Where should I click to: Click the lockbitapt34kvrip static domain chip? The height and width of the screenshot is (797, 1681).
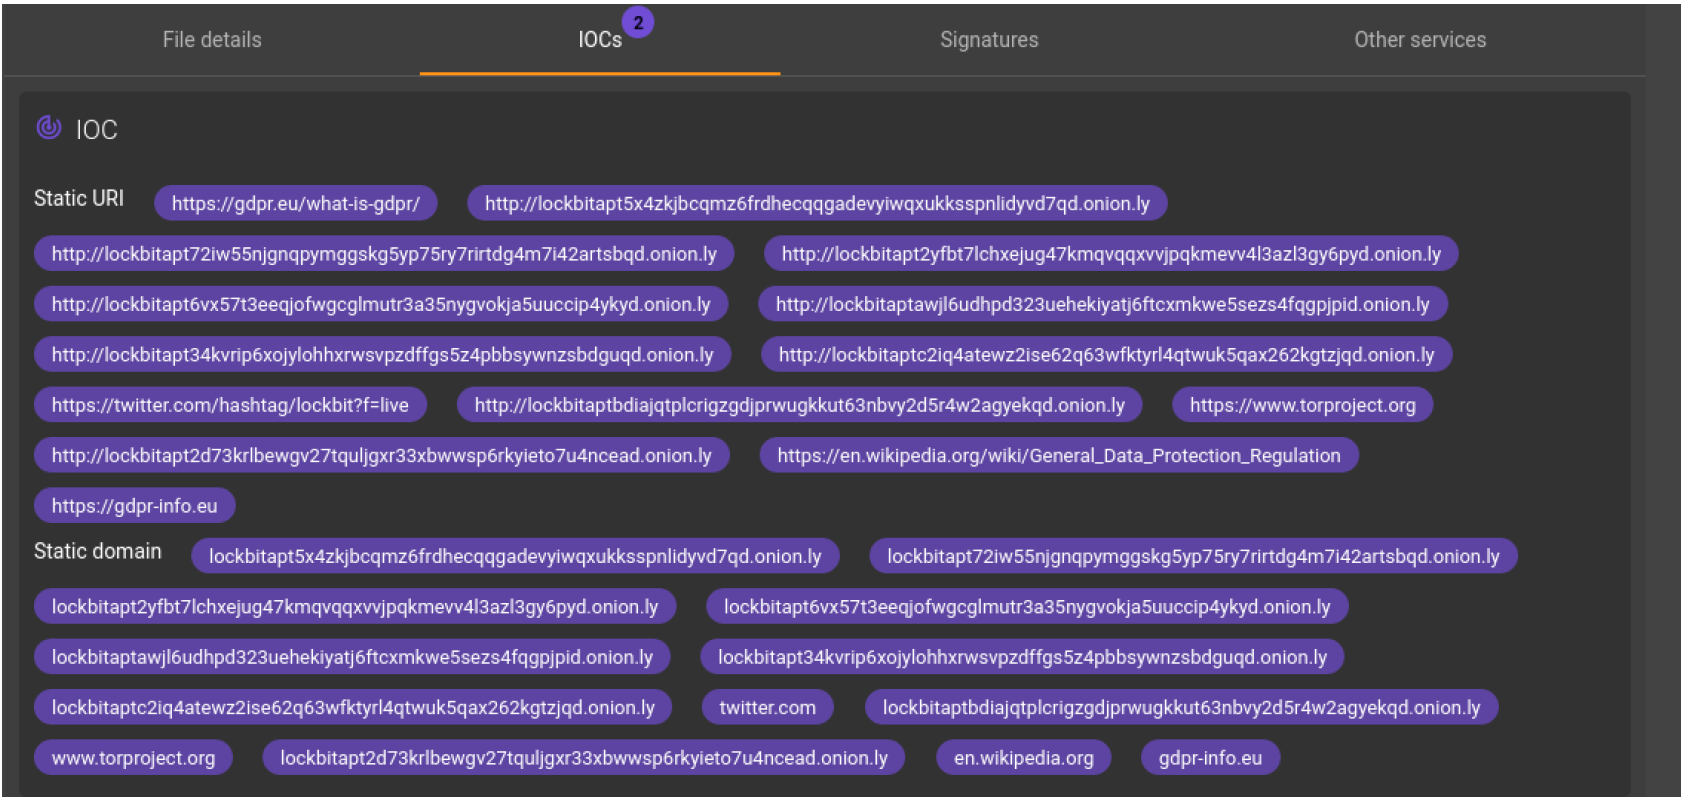(1022, 657)
